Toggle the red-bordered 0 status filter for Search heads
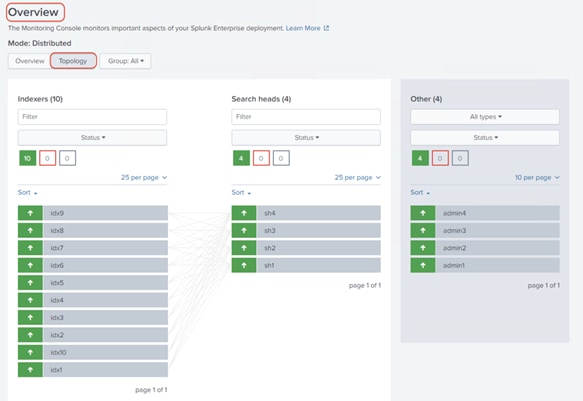 tap(261, 158)
